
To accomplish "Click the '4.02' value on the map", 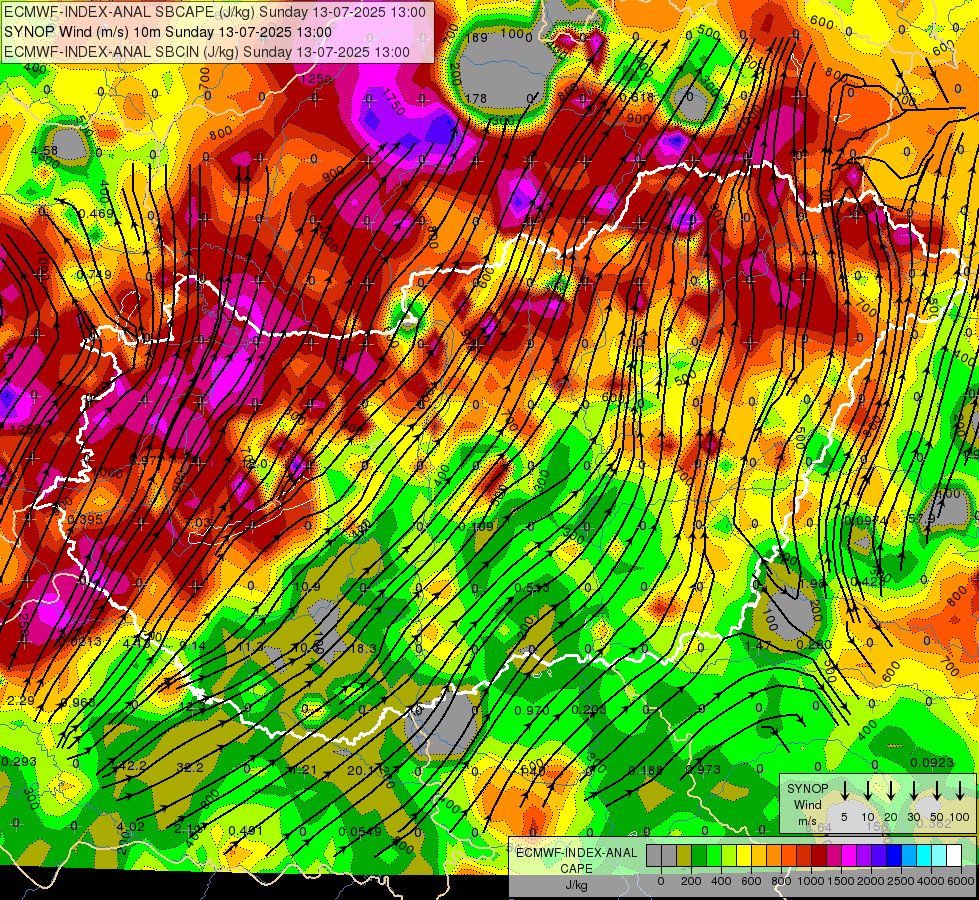I will (x=130, y=827).
